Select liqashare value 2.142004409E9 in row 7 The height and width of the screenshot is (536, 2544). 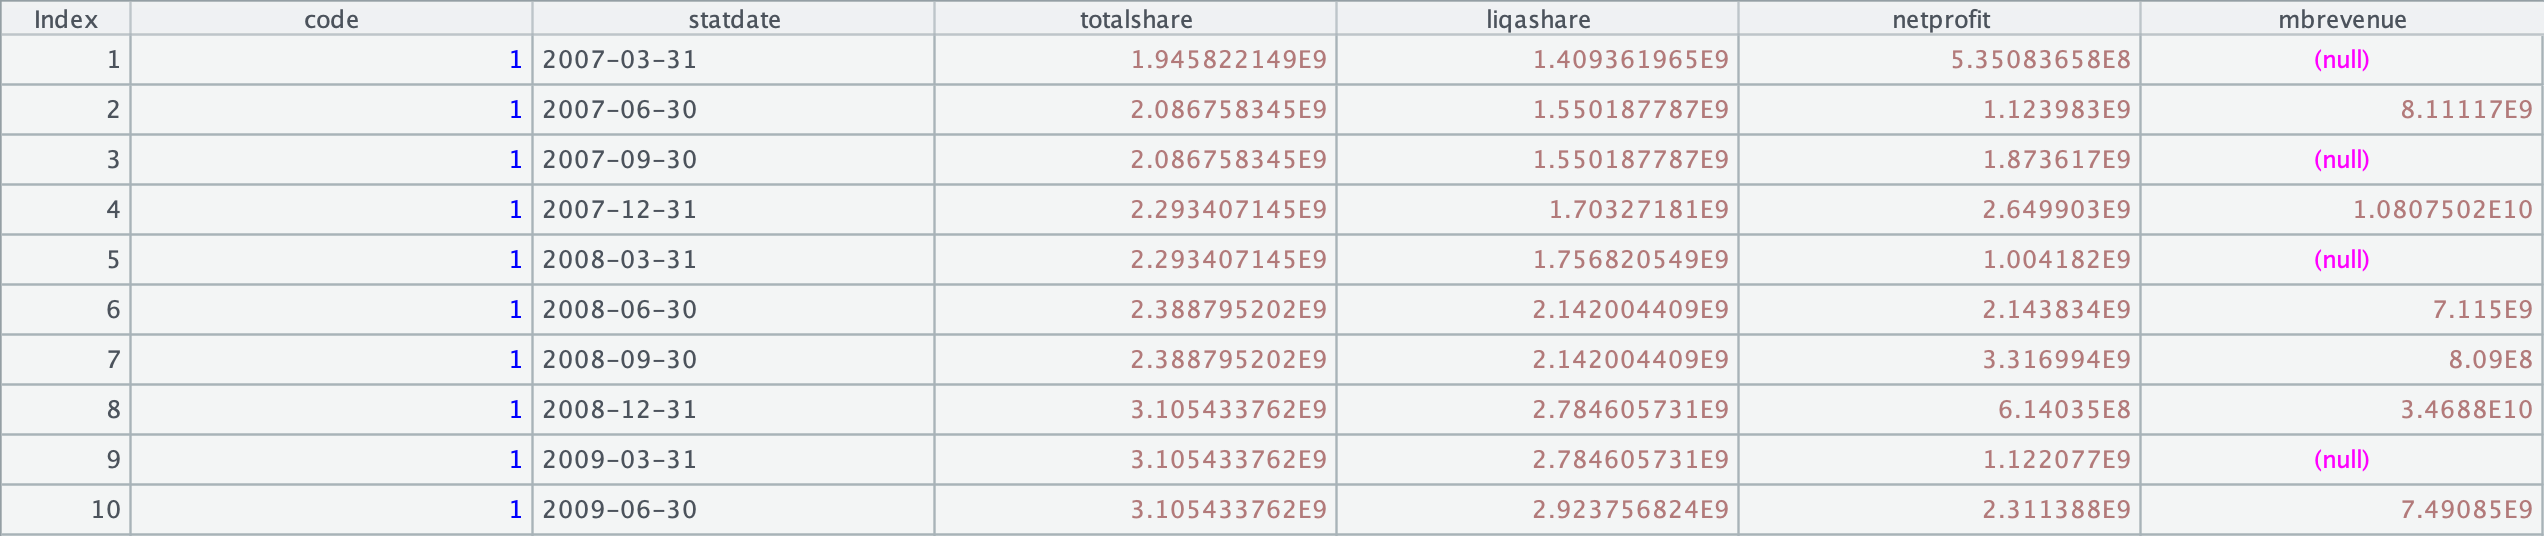pos(1538,360)
